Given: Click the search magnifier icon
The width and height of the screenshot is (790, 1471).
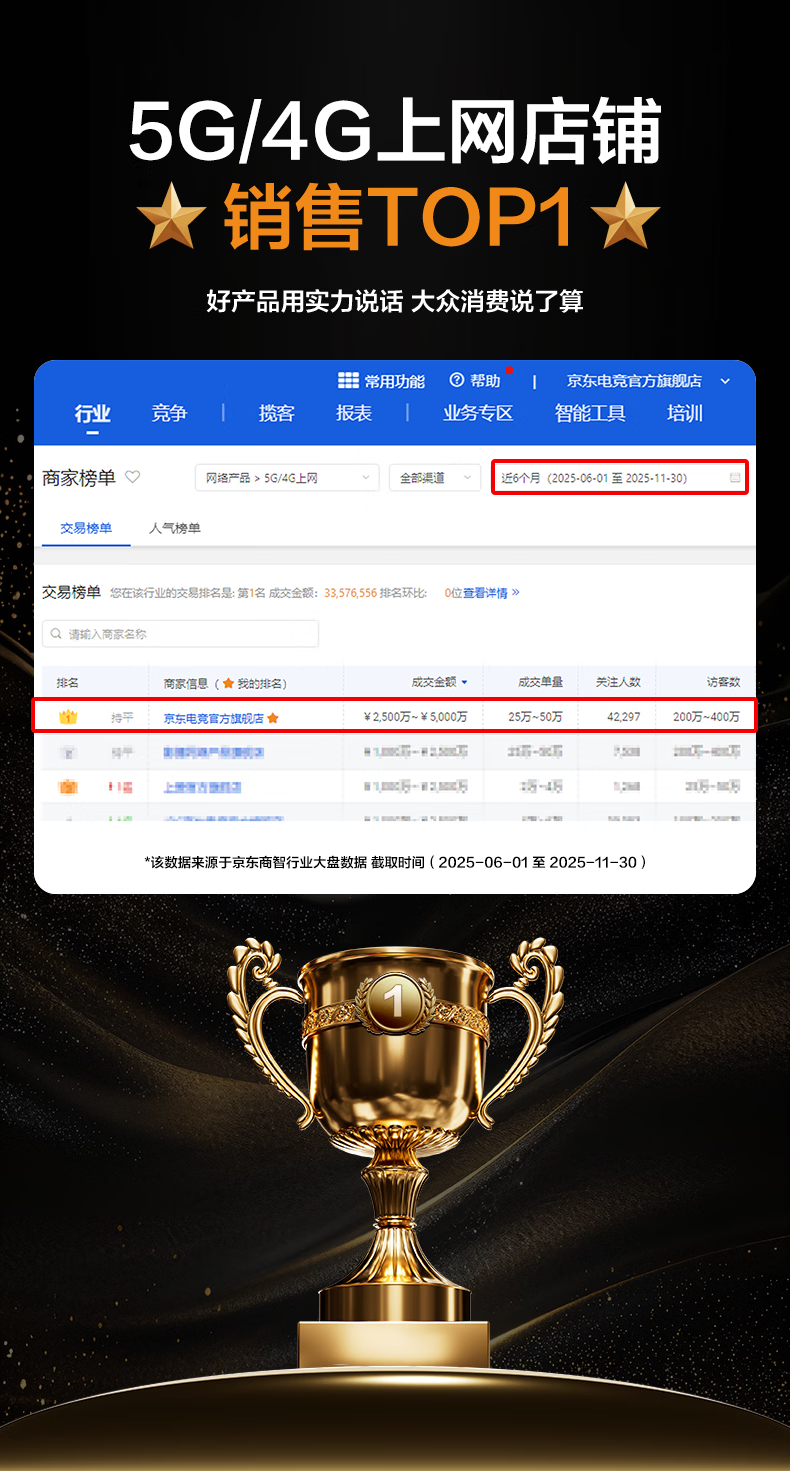Looking at the screenshot, I should 56,634.
